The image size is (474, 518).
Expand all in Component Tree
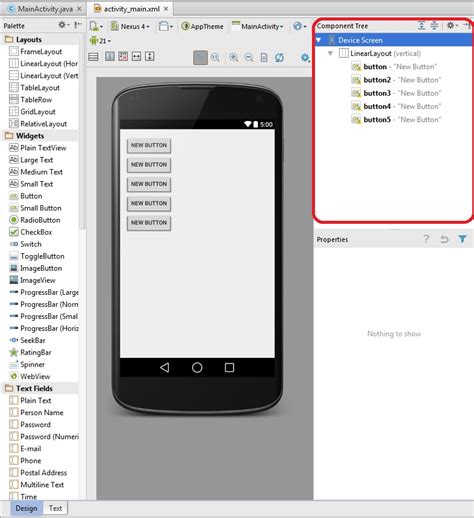421,25
